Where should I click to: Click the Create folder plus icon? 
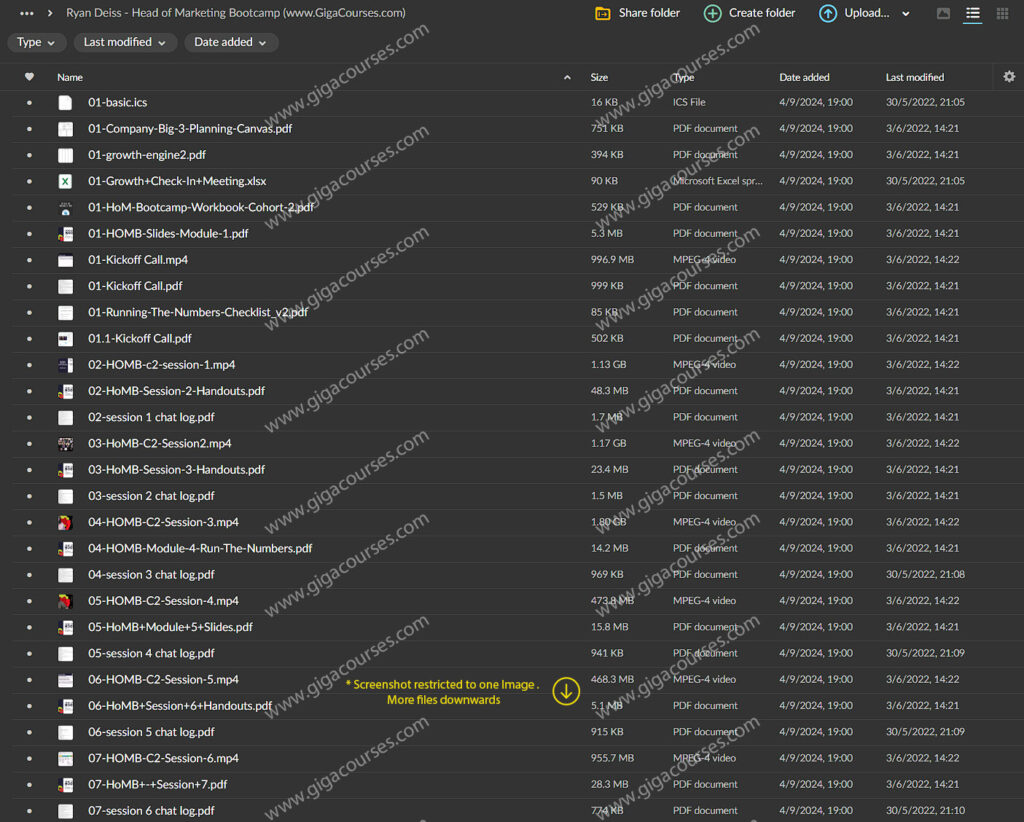pyautogui.click(x=712, y=13)
